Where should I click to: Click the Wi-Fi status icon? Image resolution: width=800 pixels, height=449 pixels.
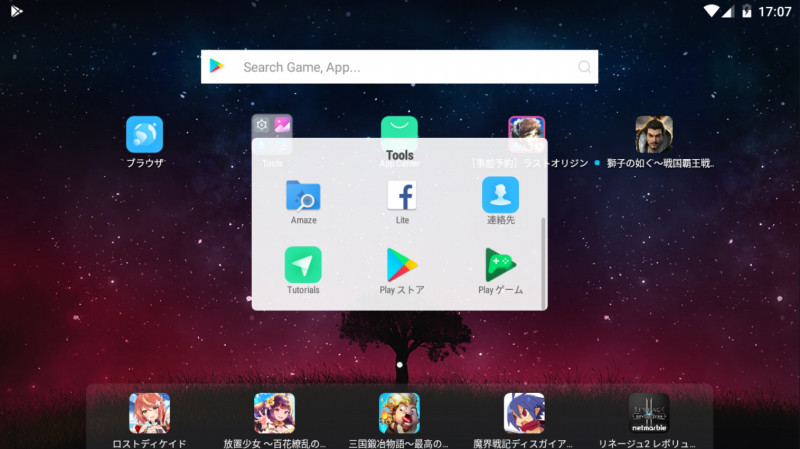[711, 11]
